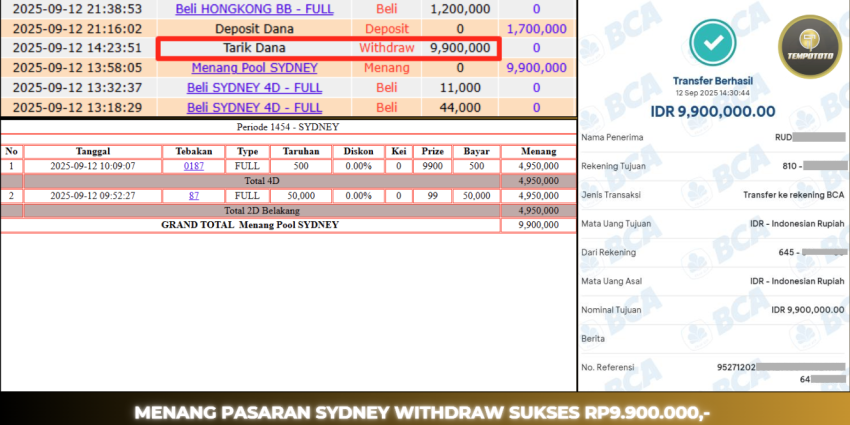Click the Periode 1454 - SYDNEY heading
This screenshot has height=425, width=850.
click(288, 127)
